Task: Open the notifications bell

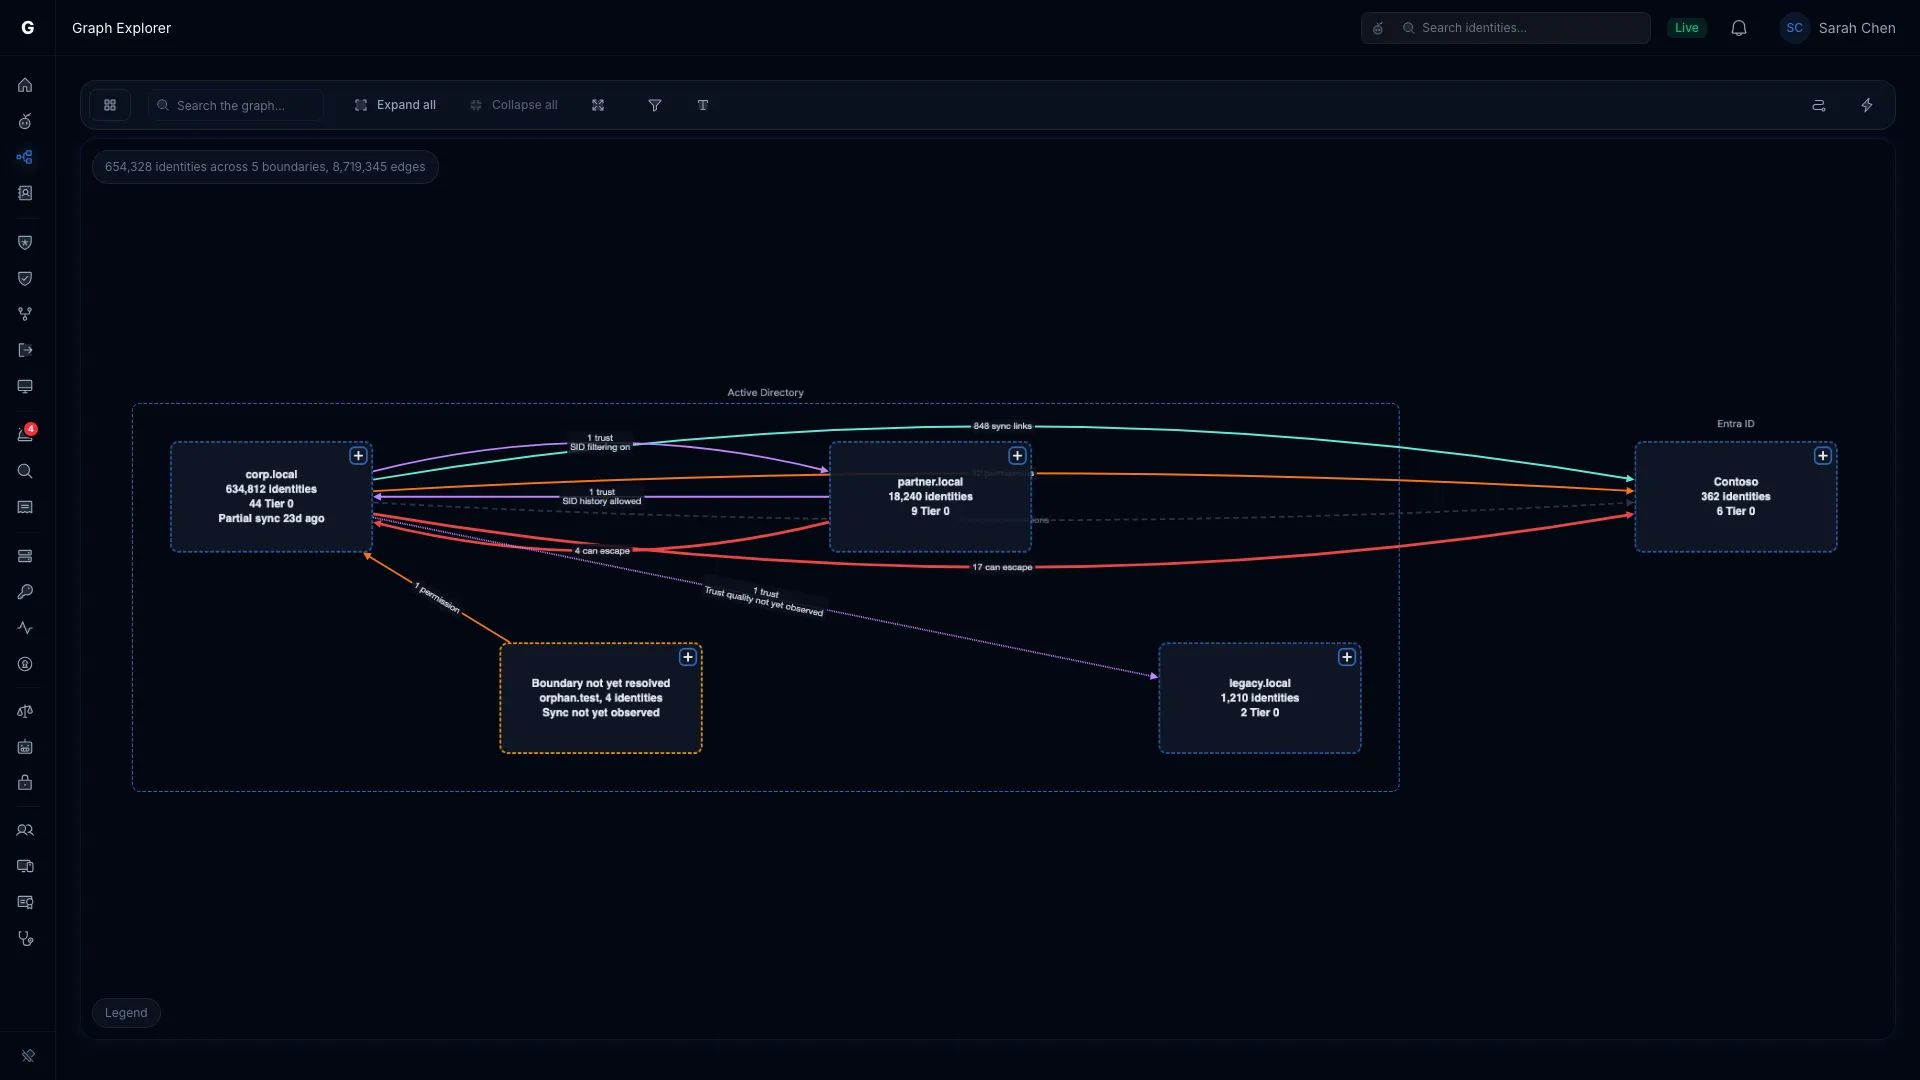Action: coord(1739,28)
